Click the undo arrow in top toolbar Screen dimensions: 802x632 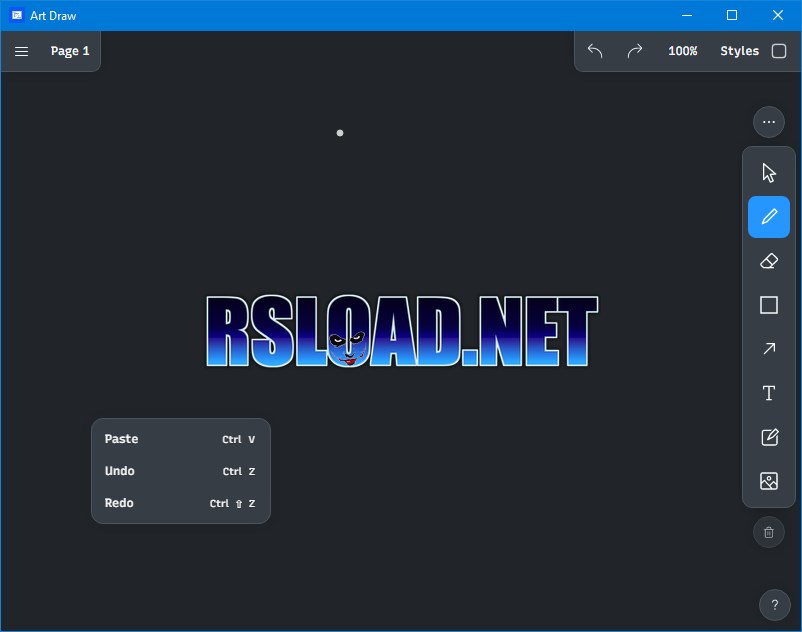tap(595, 51)
